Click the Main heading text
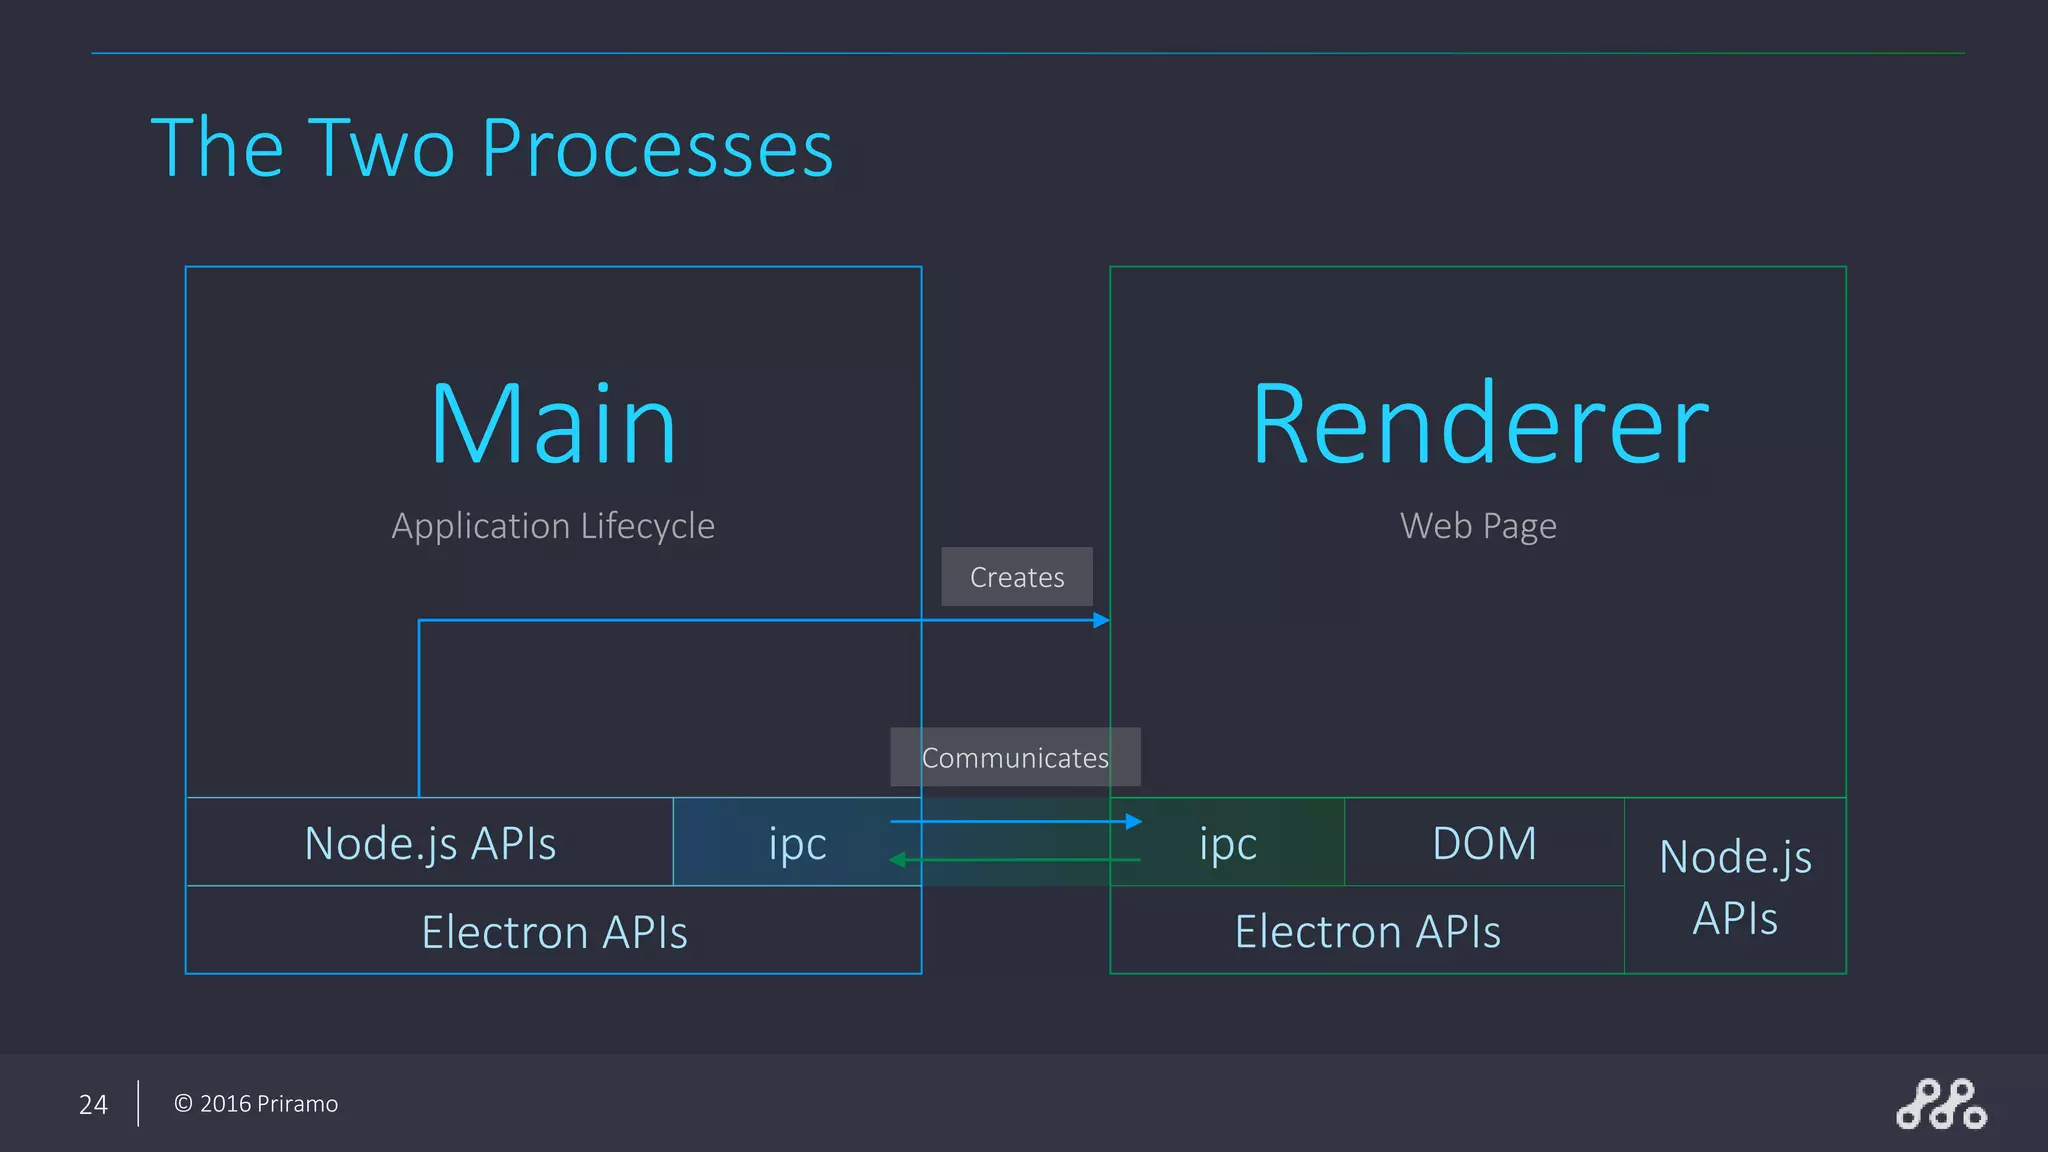Screen dimensions: 2048x1152 point(553,425)
